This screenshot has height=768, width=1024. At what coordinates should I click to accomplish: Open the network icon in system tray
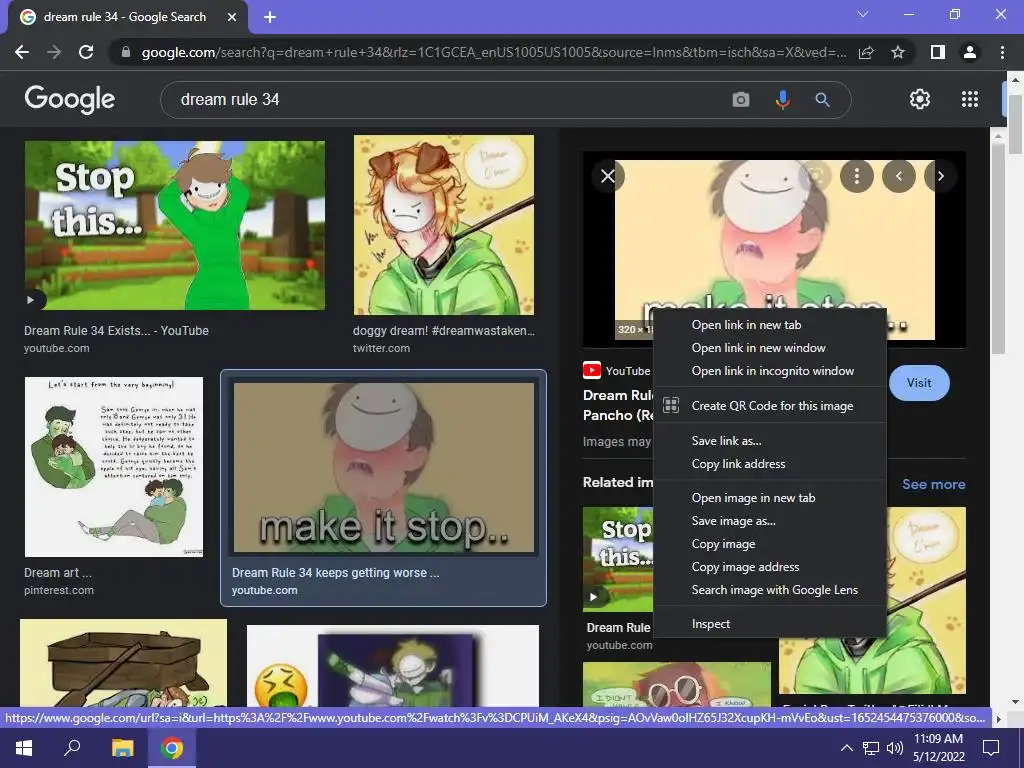(871, 748)
